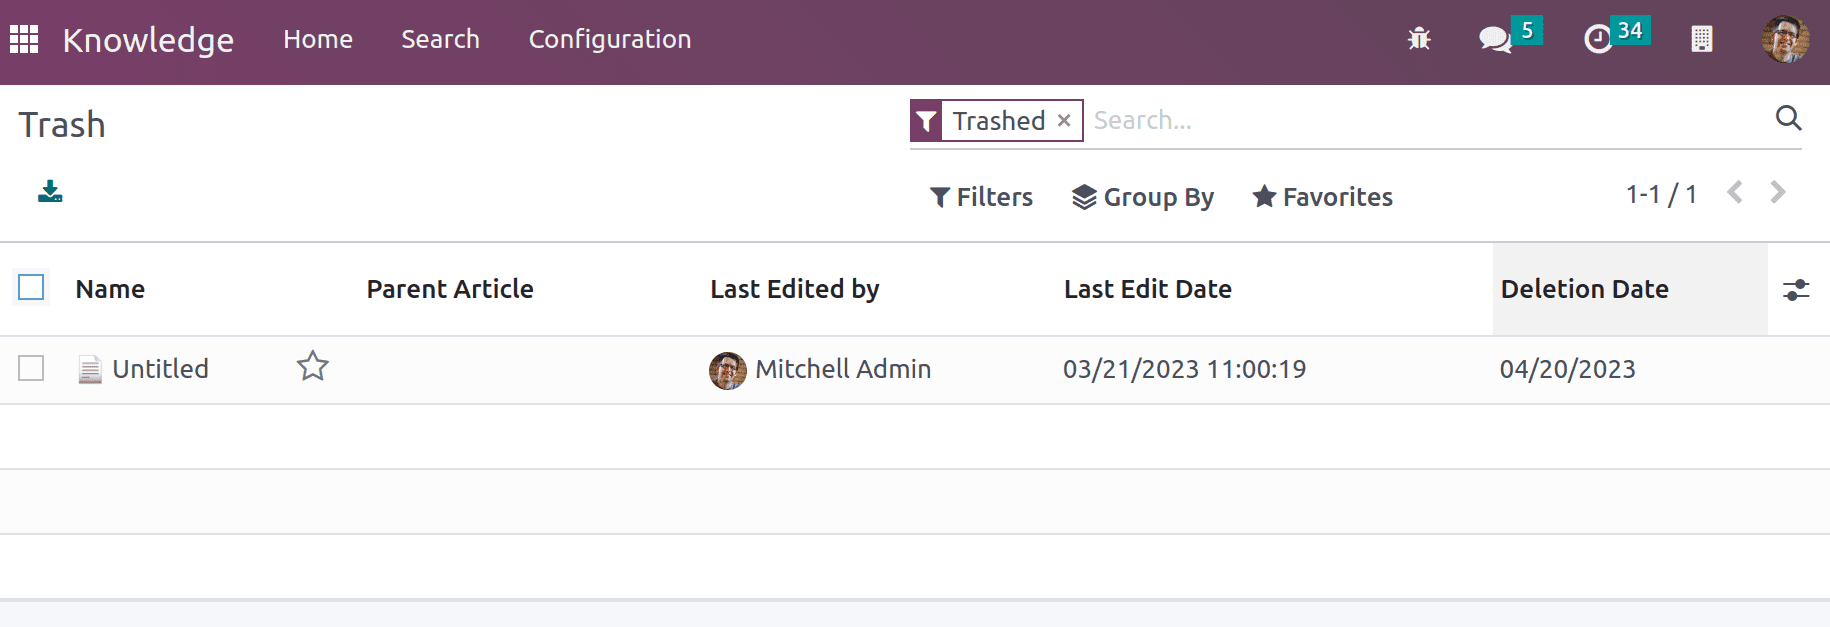Open the debug bug icon menu
Viewport: 1830px width, 627px height.
click(1419, 39)
